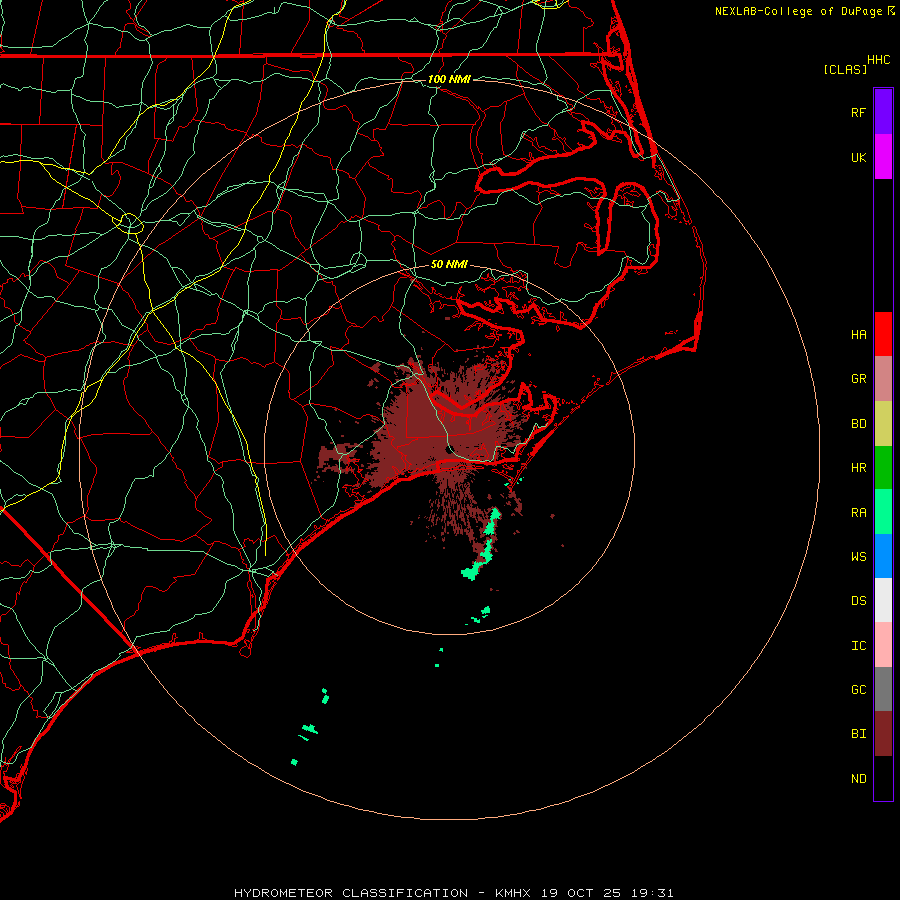Click the ND black legend swatch
Viewport: 900px width, 900px height.
[883, 778]
